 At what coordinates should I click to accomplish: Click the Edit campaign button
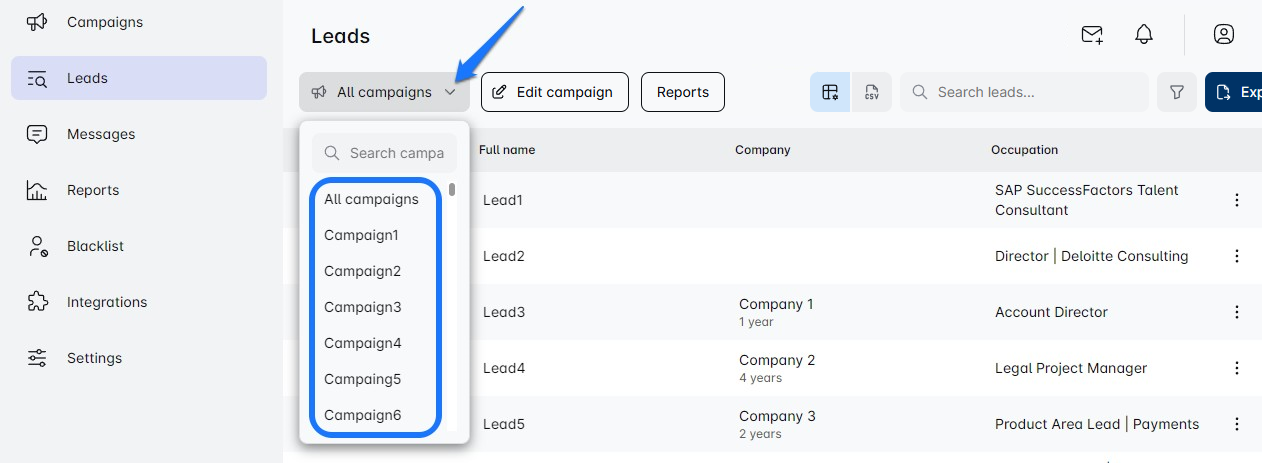pos(554,92)
